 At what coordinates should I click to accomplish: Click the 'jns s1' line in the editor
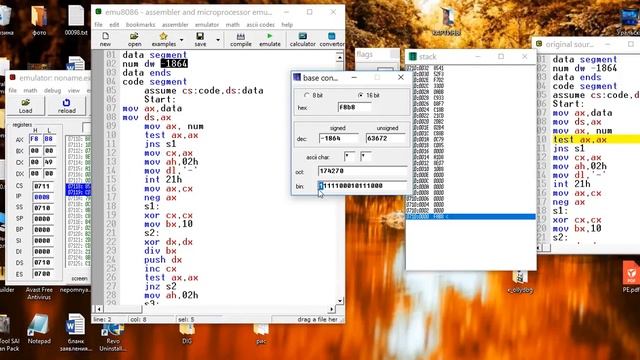click(x=160, y=144)
